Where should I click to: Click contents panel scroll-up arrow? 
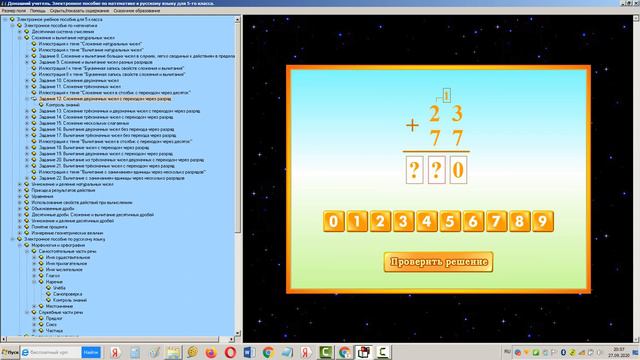238,20
